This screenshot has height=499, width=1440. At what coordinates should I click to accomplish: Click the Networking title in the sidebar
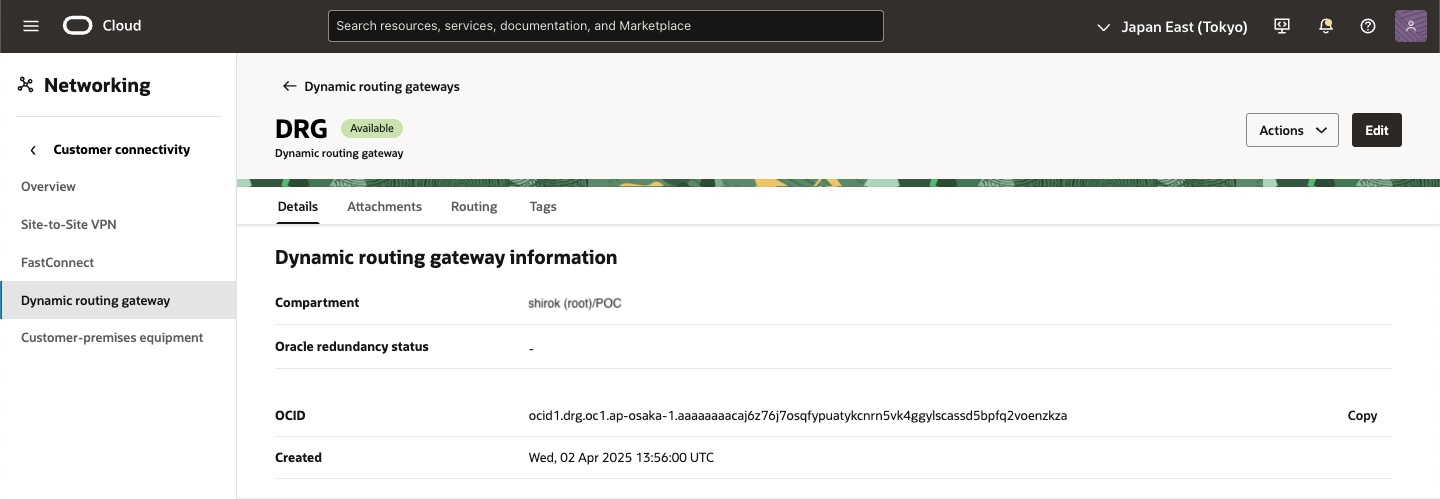pos(97,85)
